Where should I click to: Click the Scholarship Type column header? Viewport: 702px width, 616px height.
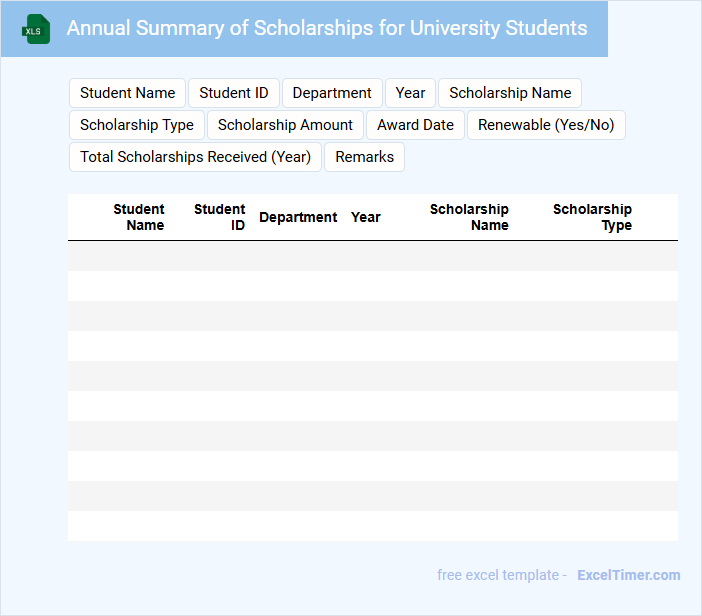592,217
